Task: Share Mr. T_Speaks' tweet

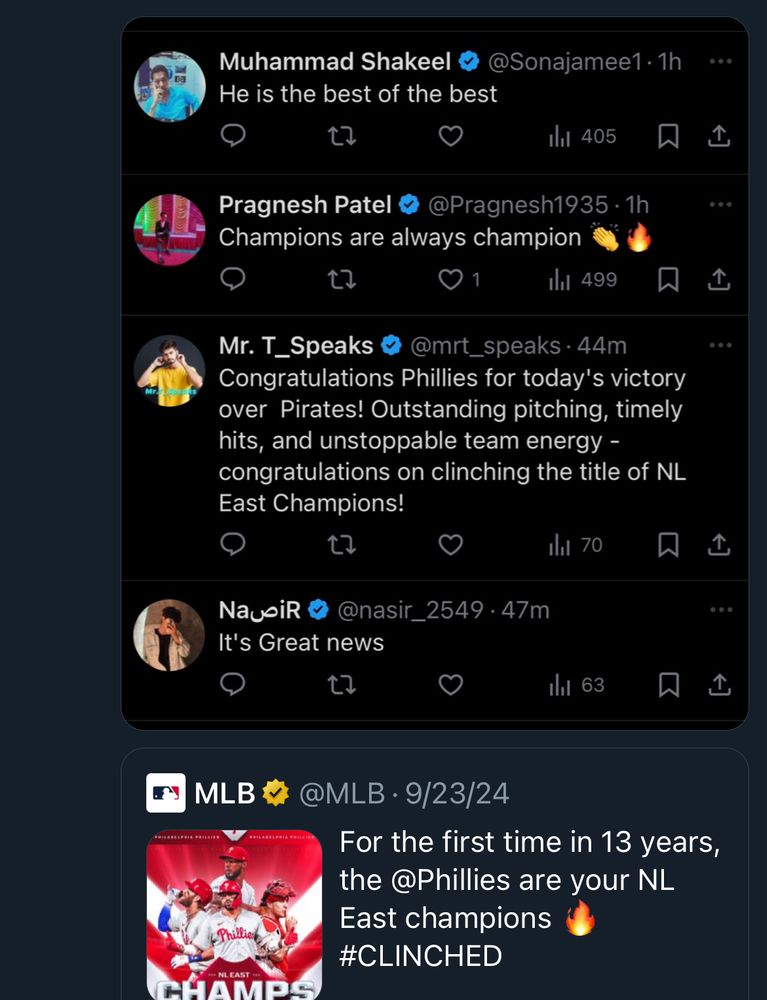Action: (719, 545)
